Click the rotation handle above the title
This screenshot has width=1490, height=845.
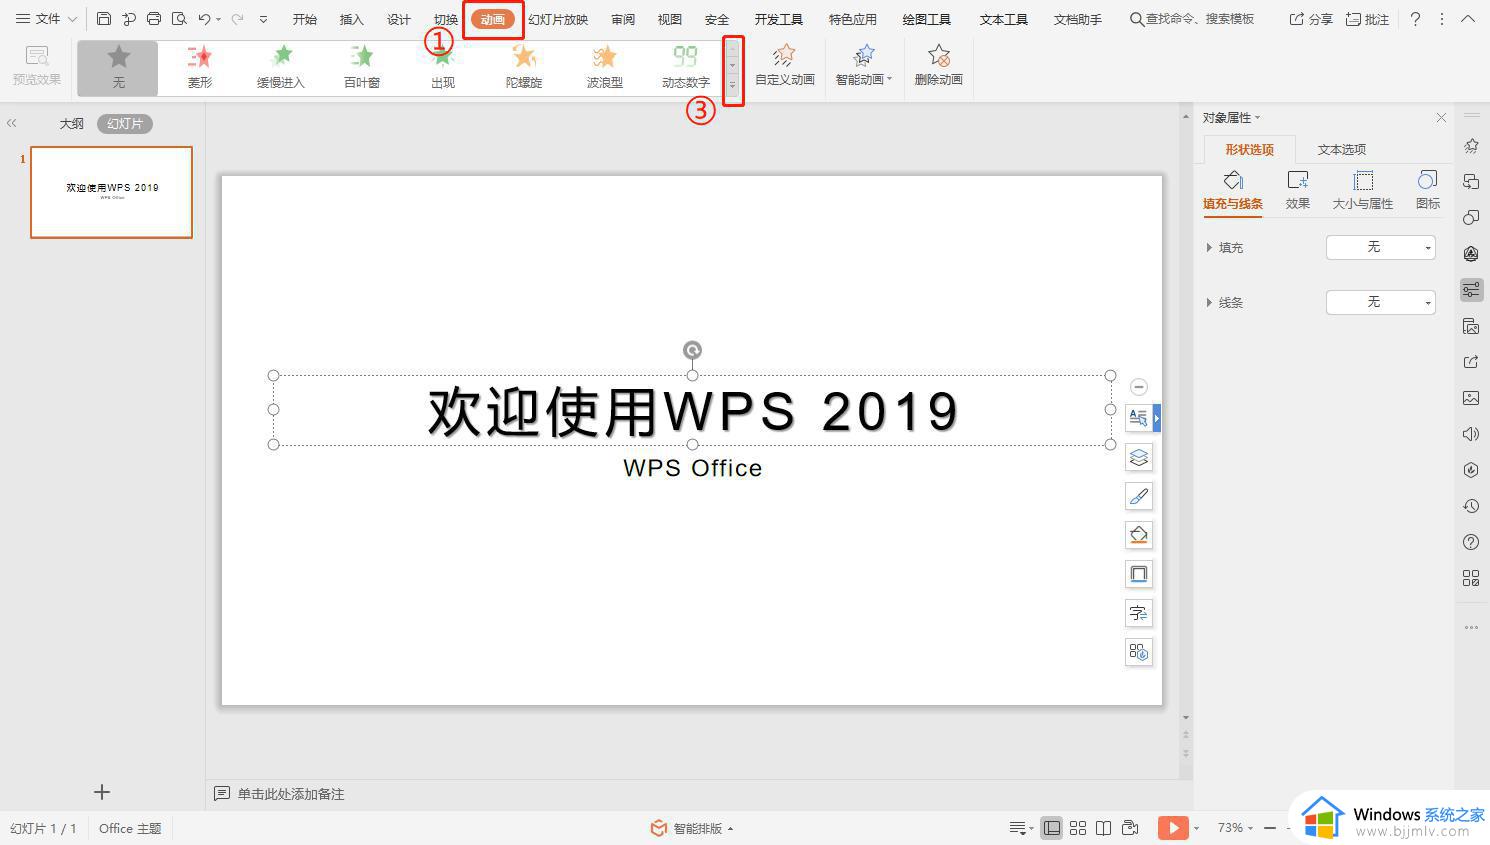tap(692, 350)
